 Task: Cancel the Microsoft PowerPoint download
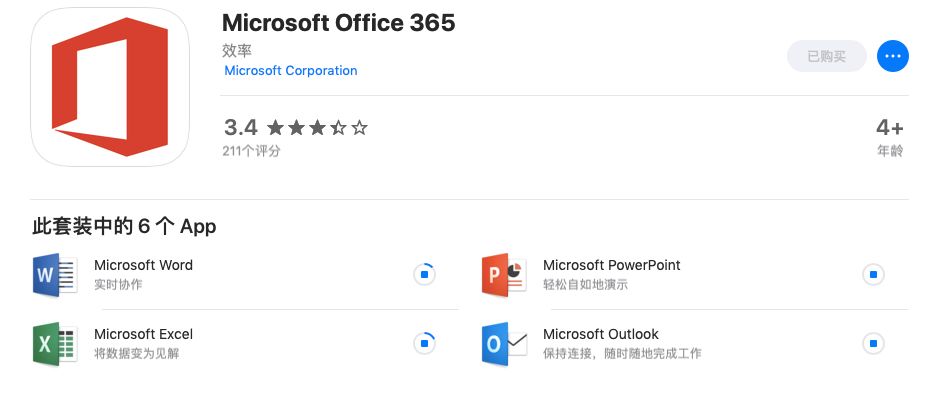[x=873, y=275]
